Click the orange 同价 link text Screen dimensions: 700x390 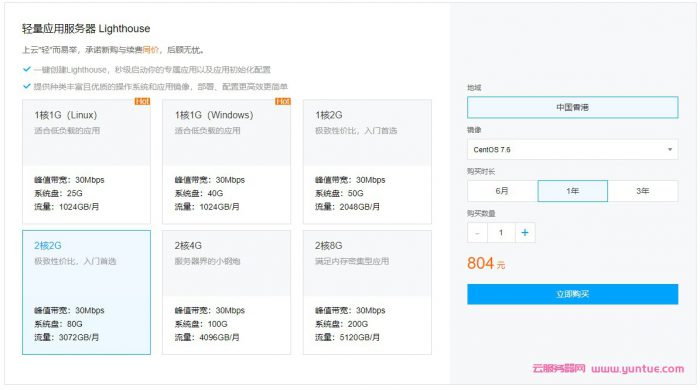tap(150, 50)
